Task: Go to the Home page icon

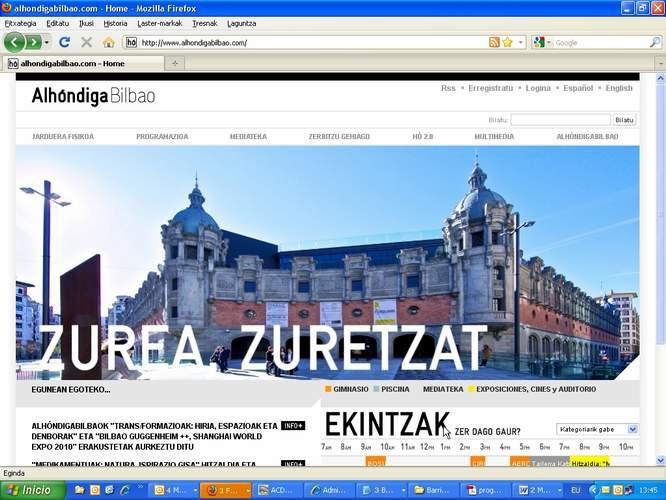Action: pos(109,42)
